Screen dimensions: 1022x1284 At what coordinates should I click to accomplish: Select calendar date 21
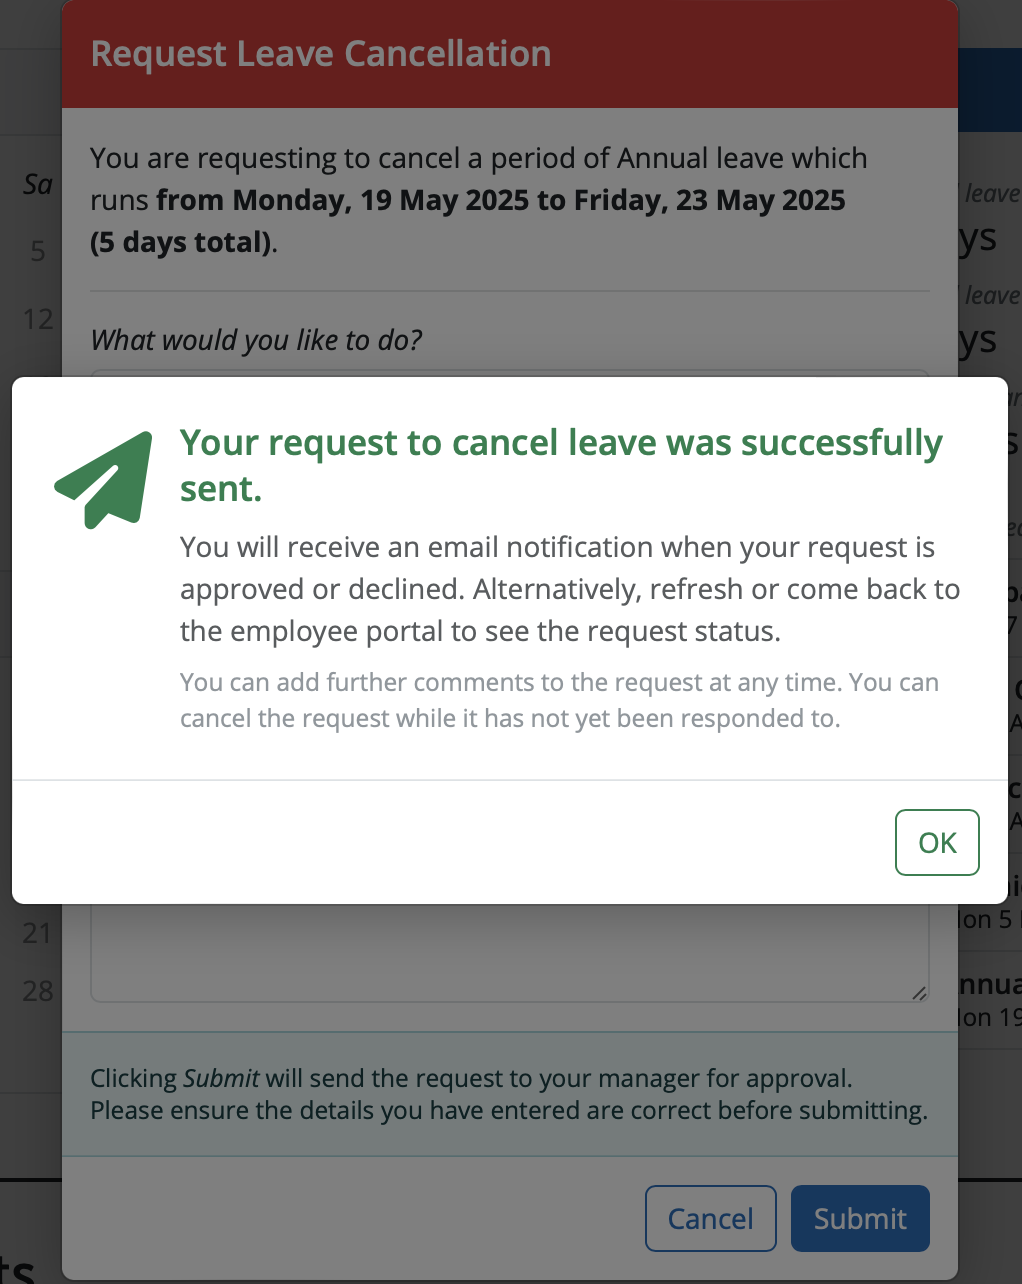[x=38, y=933]
